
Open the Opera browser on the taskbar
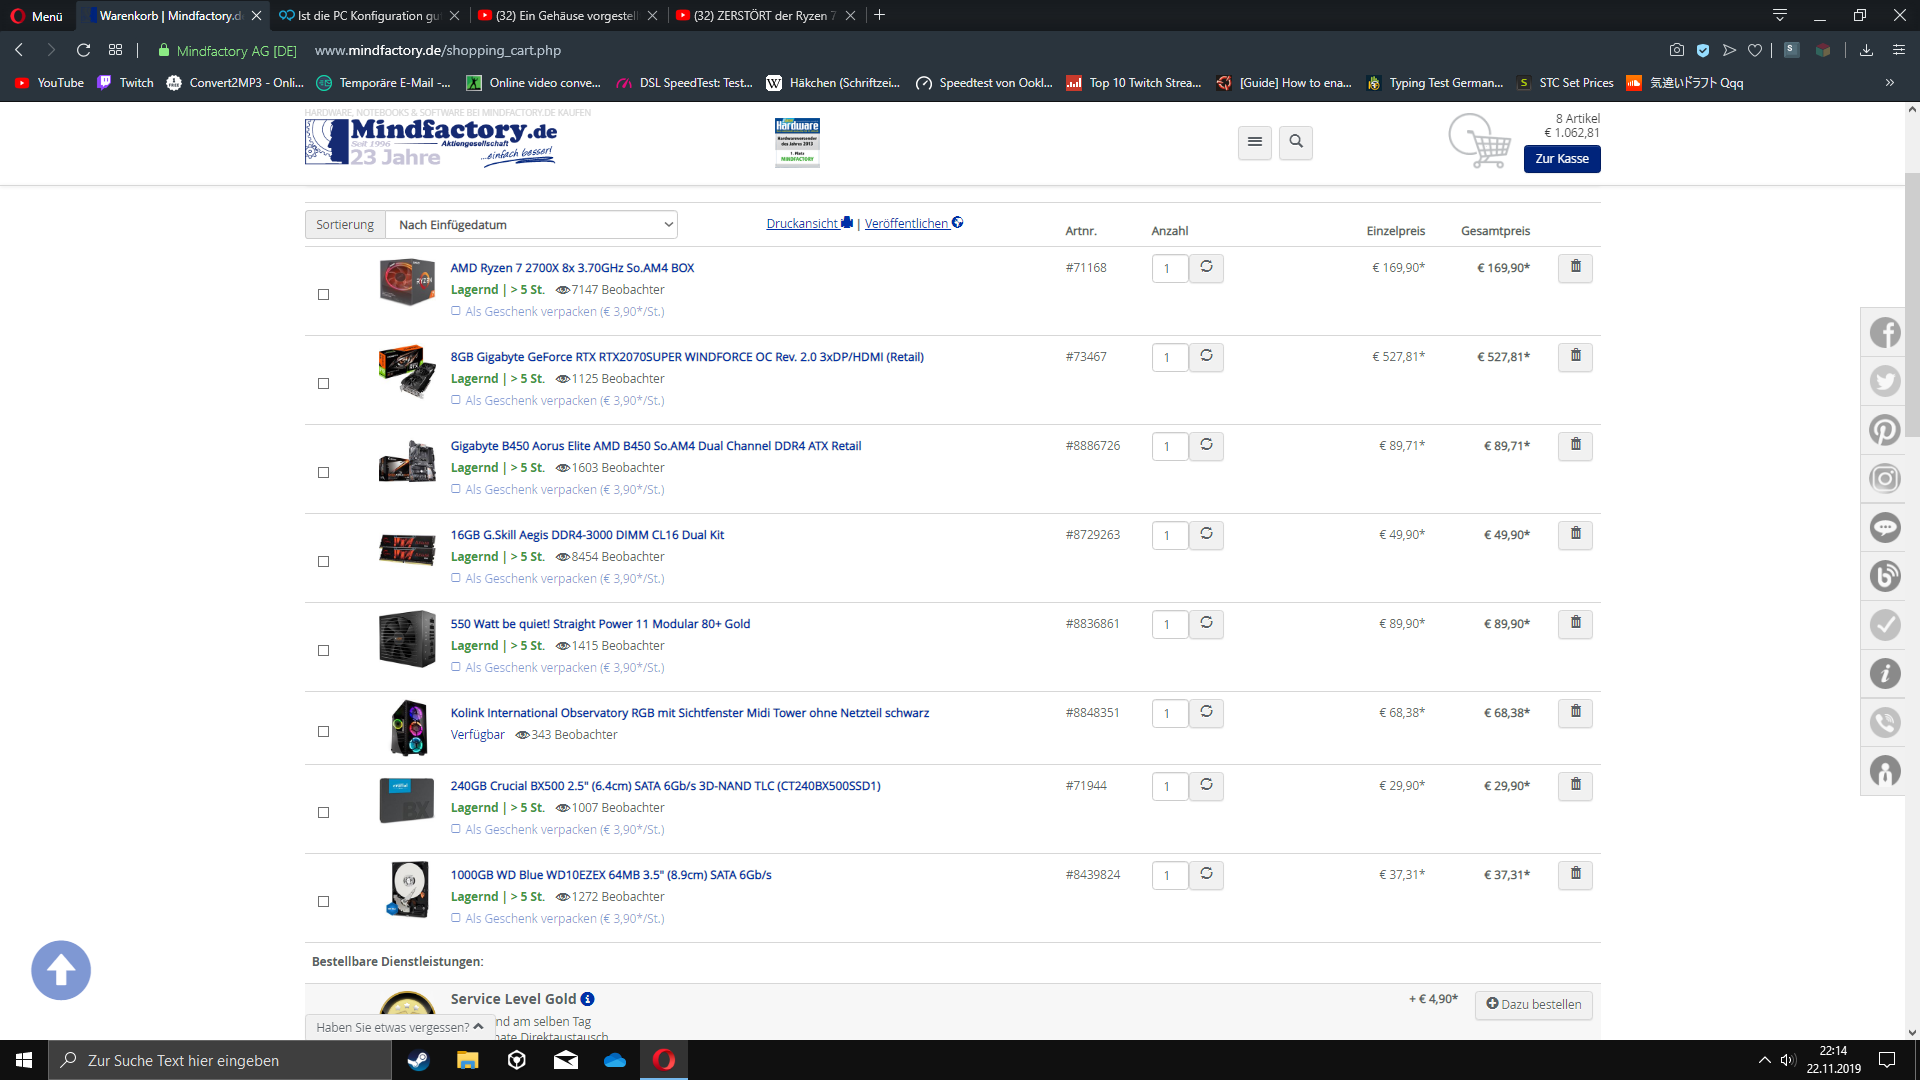(664, 1060)
